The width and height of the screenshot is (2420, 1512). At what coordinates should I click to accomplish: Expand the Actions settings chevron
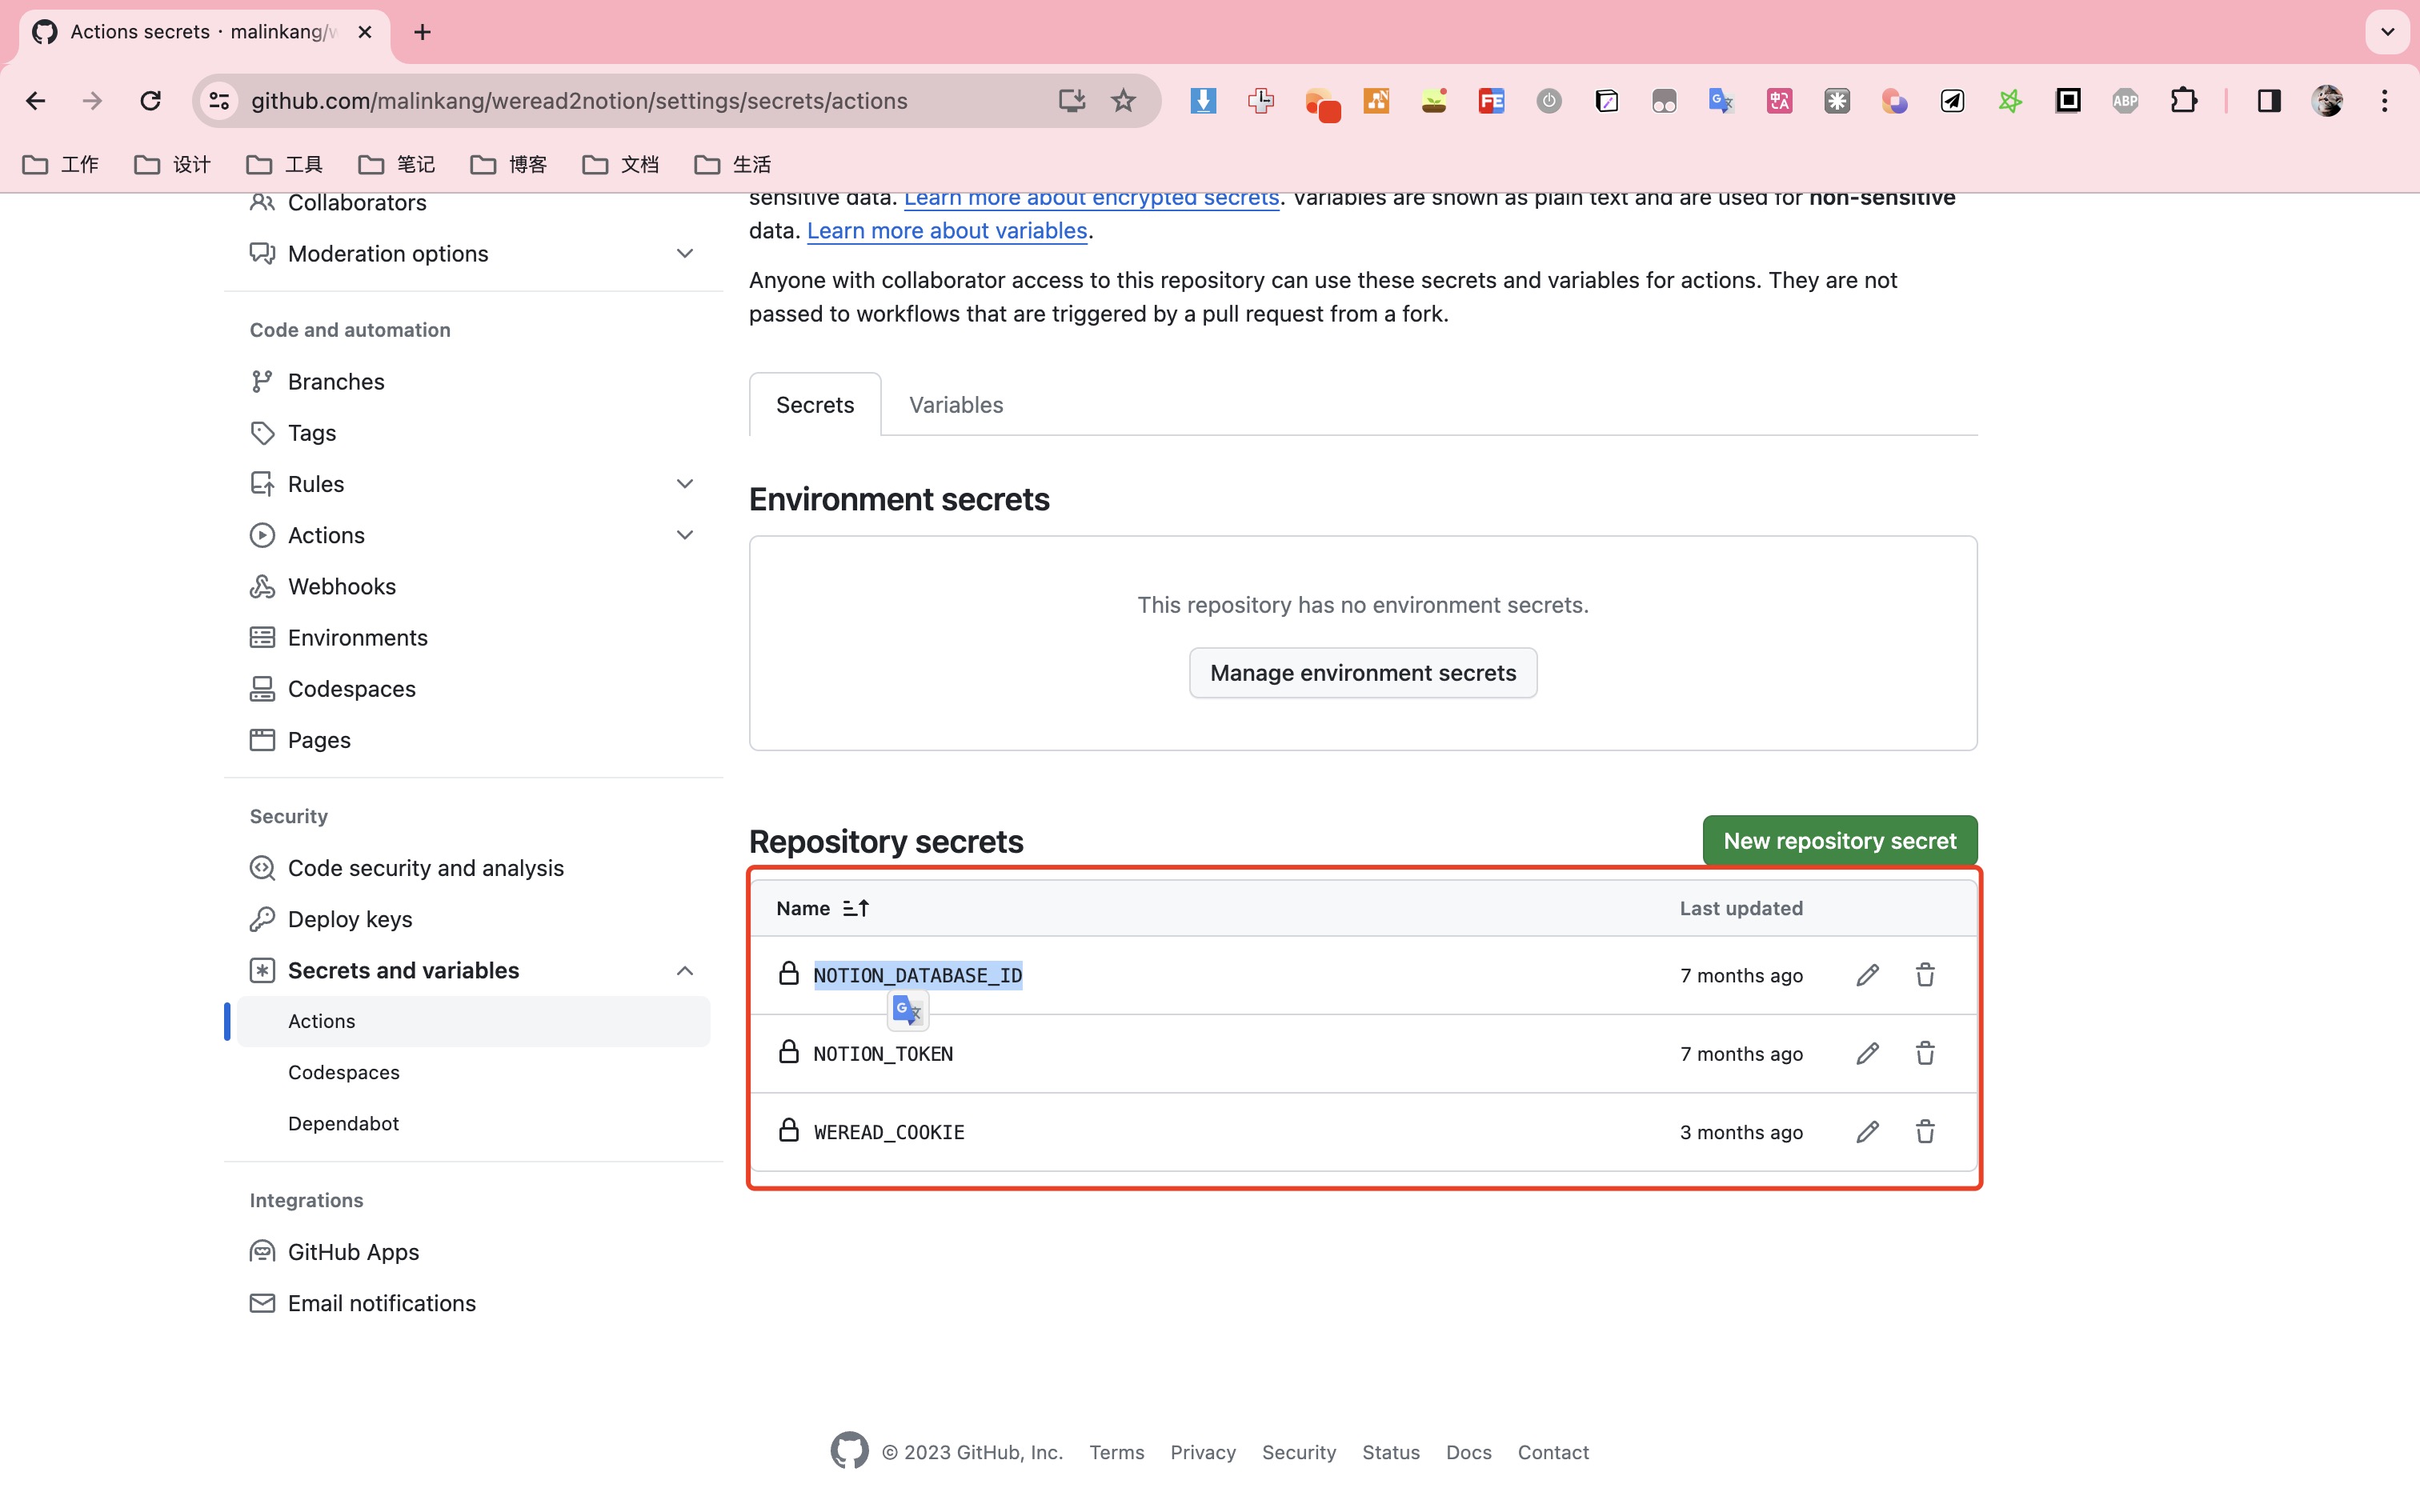pos(684,535)
